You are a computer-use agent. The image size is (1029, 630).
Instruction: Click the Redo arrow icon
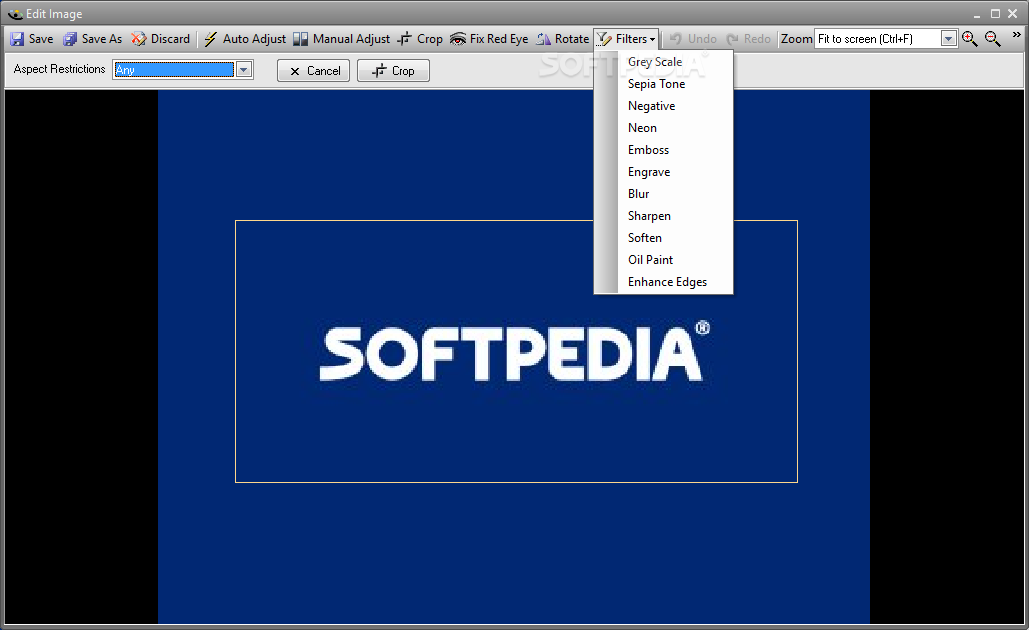click(x=732, y=39)
